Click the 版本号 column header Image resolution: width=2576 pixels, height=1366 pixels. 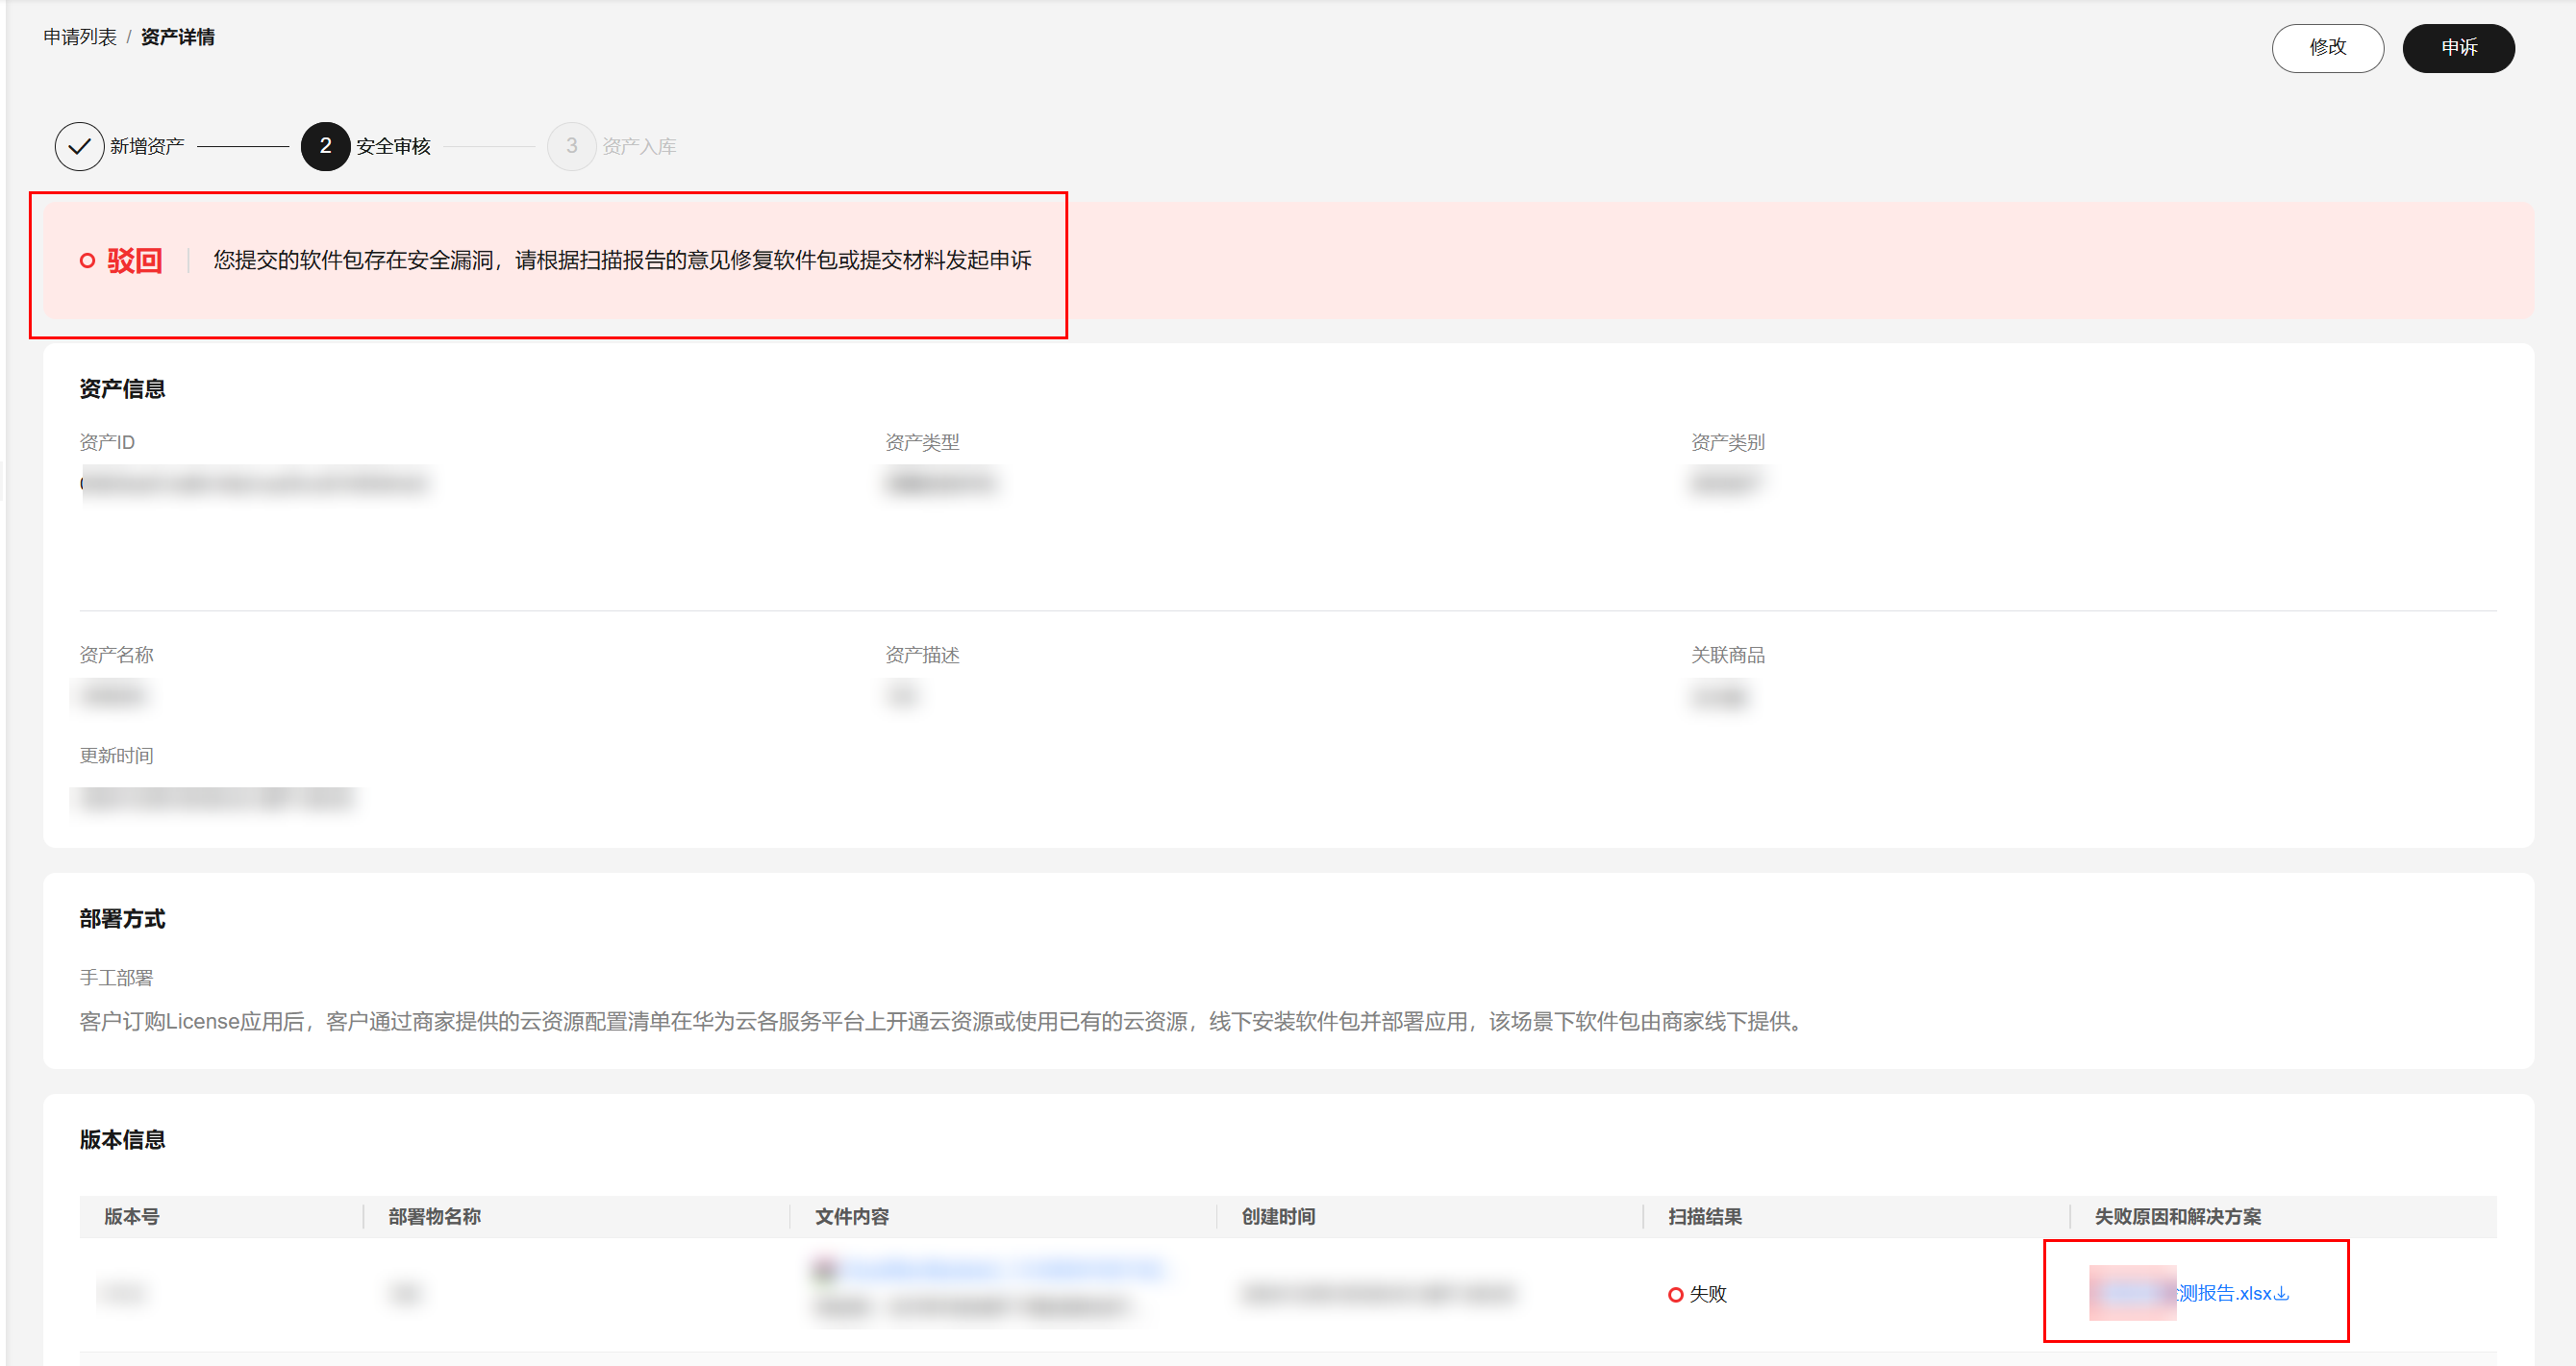131,1217
